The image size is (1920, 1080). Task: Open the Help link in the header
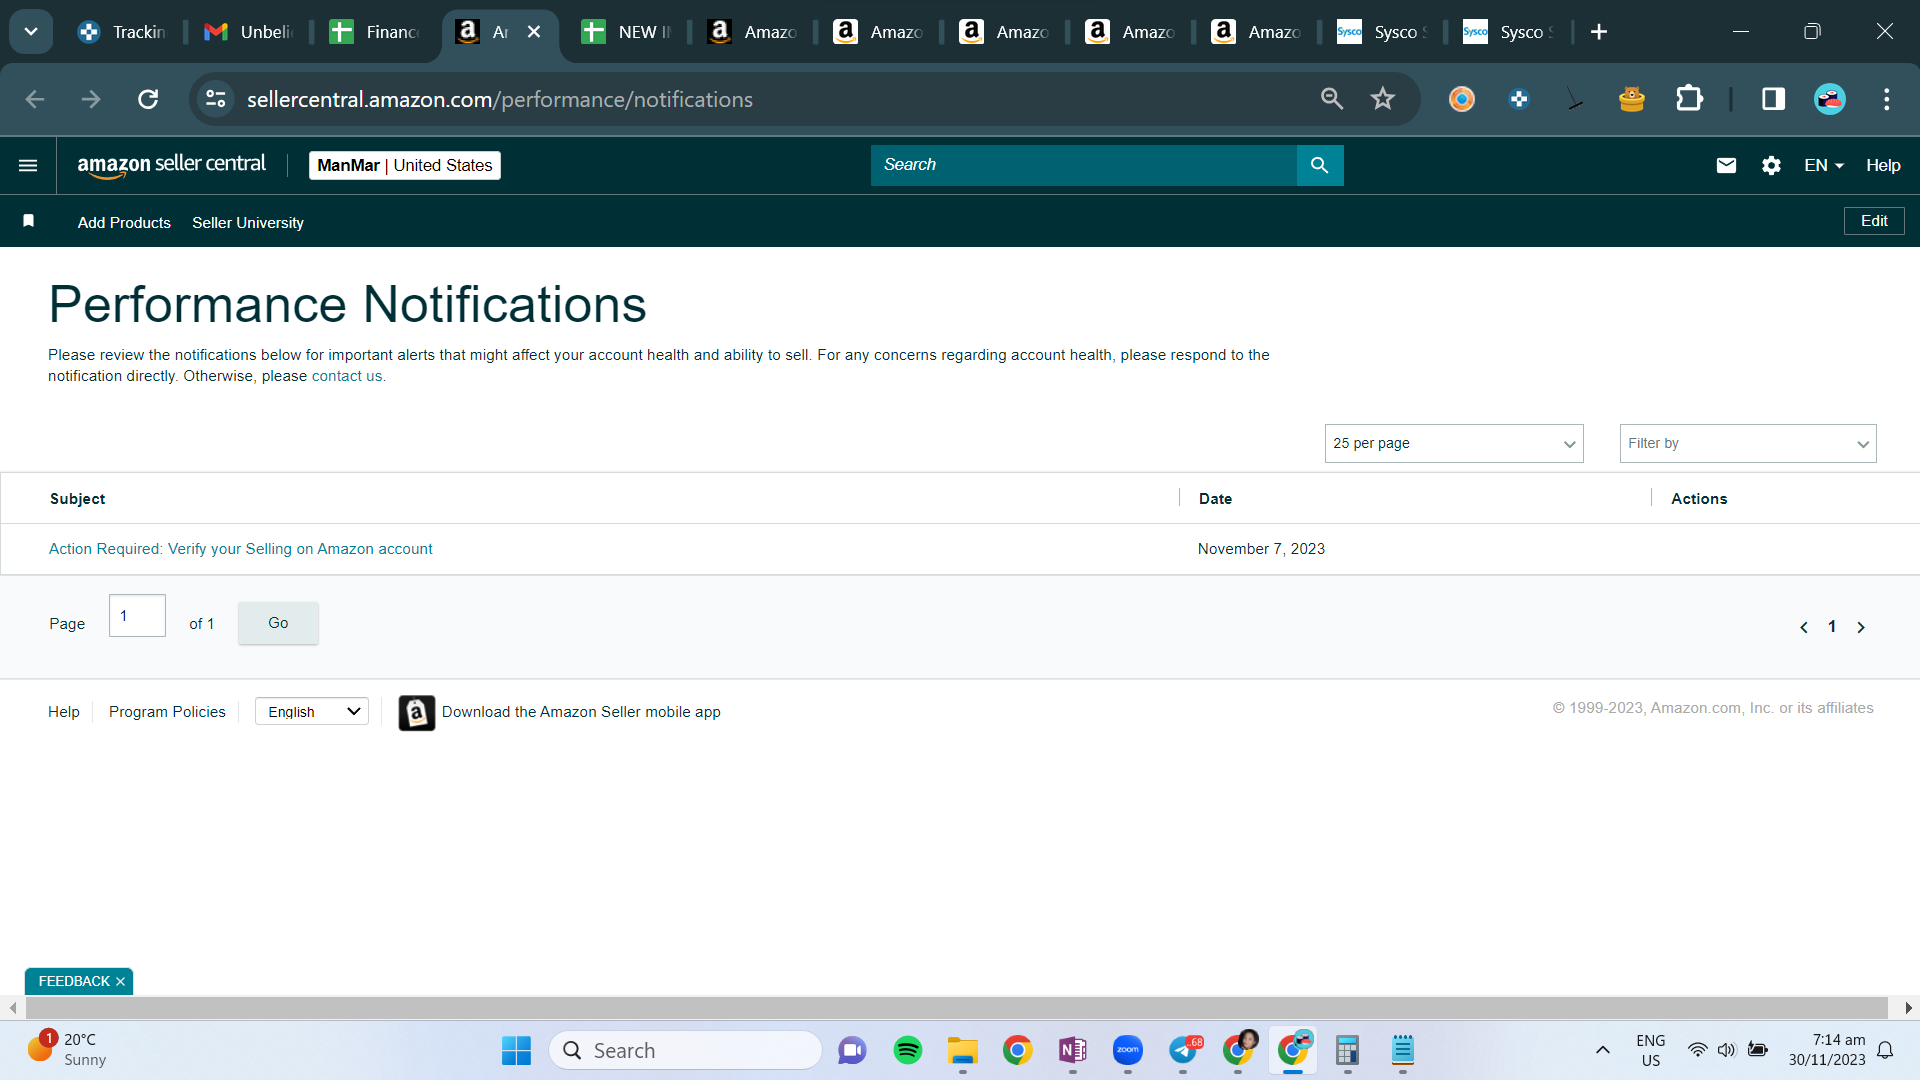point(1883,165)
